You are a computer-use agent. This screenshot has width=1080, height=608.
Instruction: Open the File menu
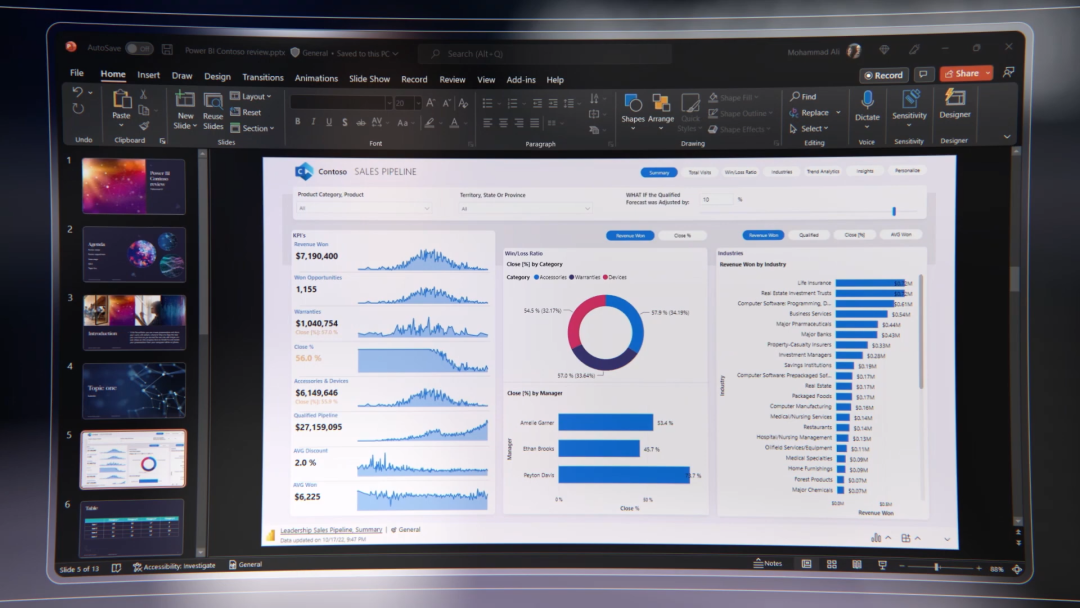click(76, 73)
